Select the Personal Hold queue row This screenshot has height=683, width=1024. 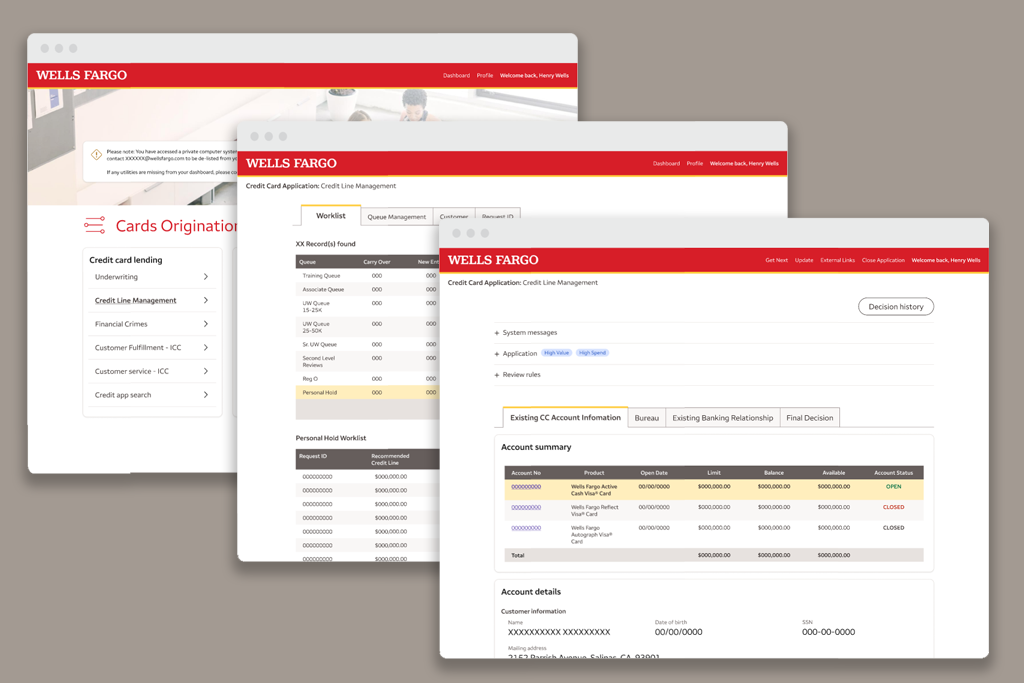[366, 393]
